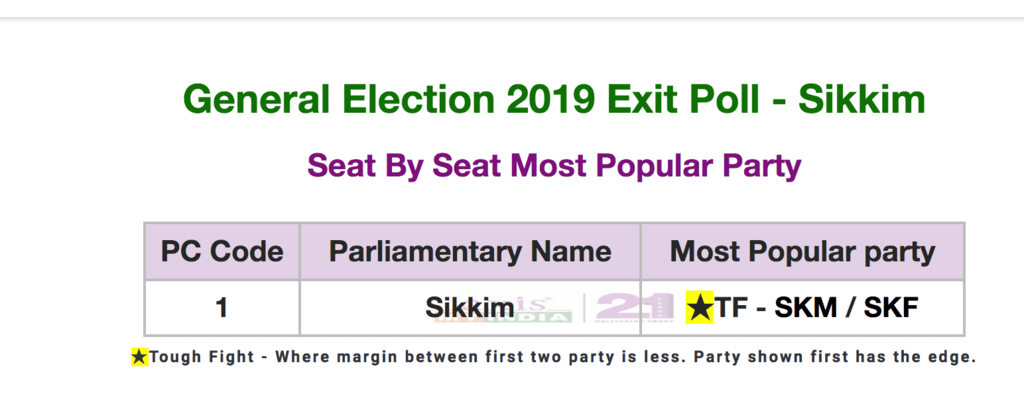Select the PC Code column header
The image size is (1024, 402).
point(222,251)
